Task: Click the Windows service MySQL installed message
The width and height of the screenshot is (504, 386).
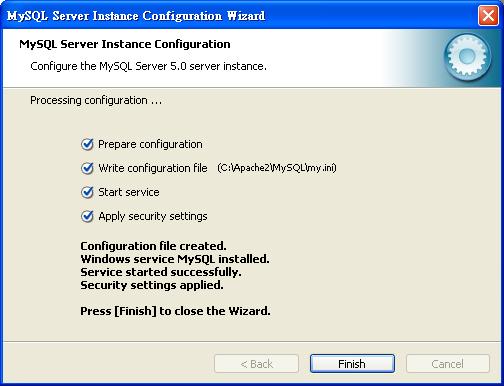Action: [175, 259]
